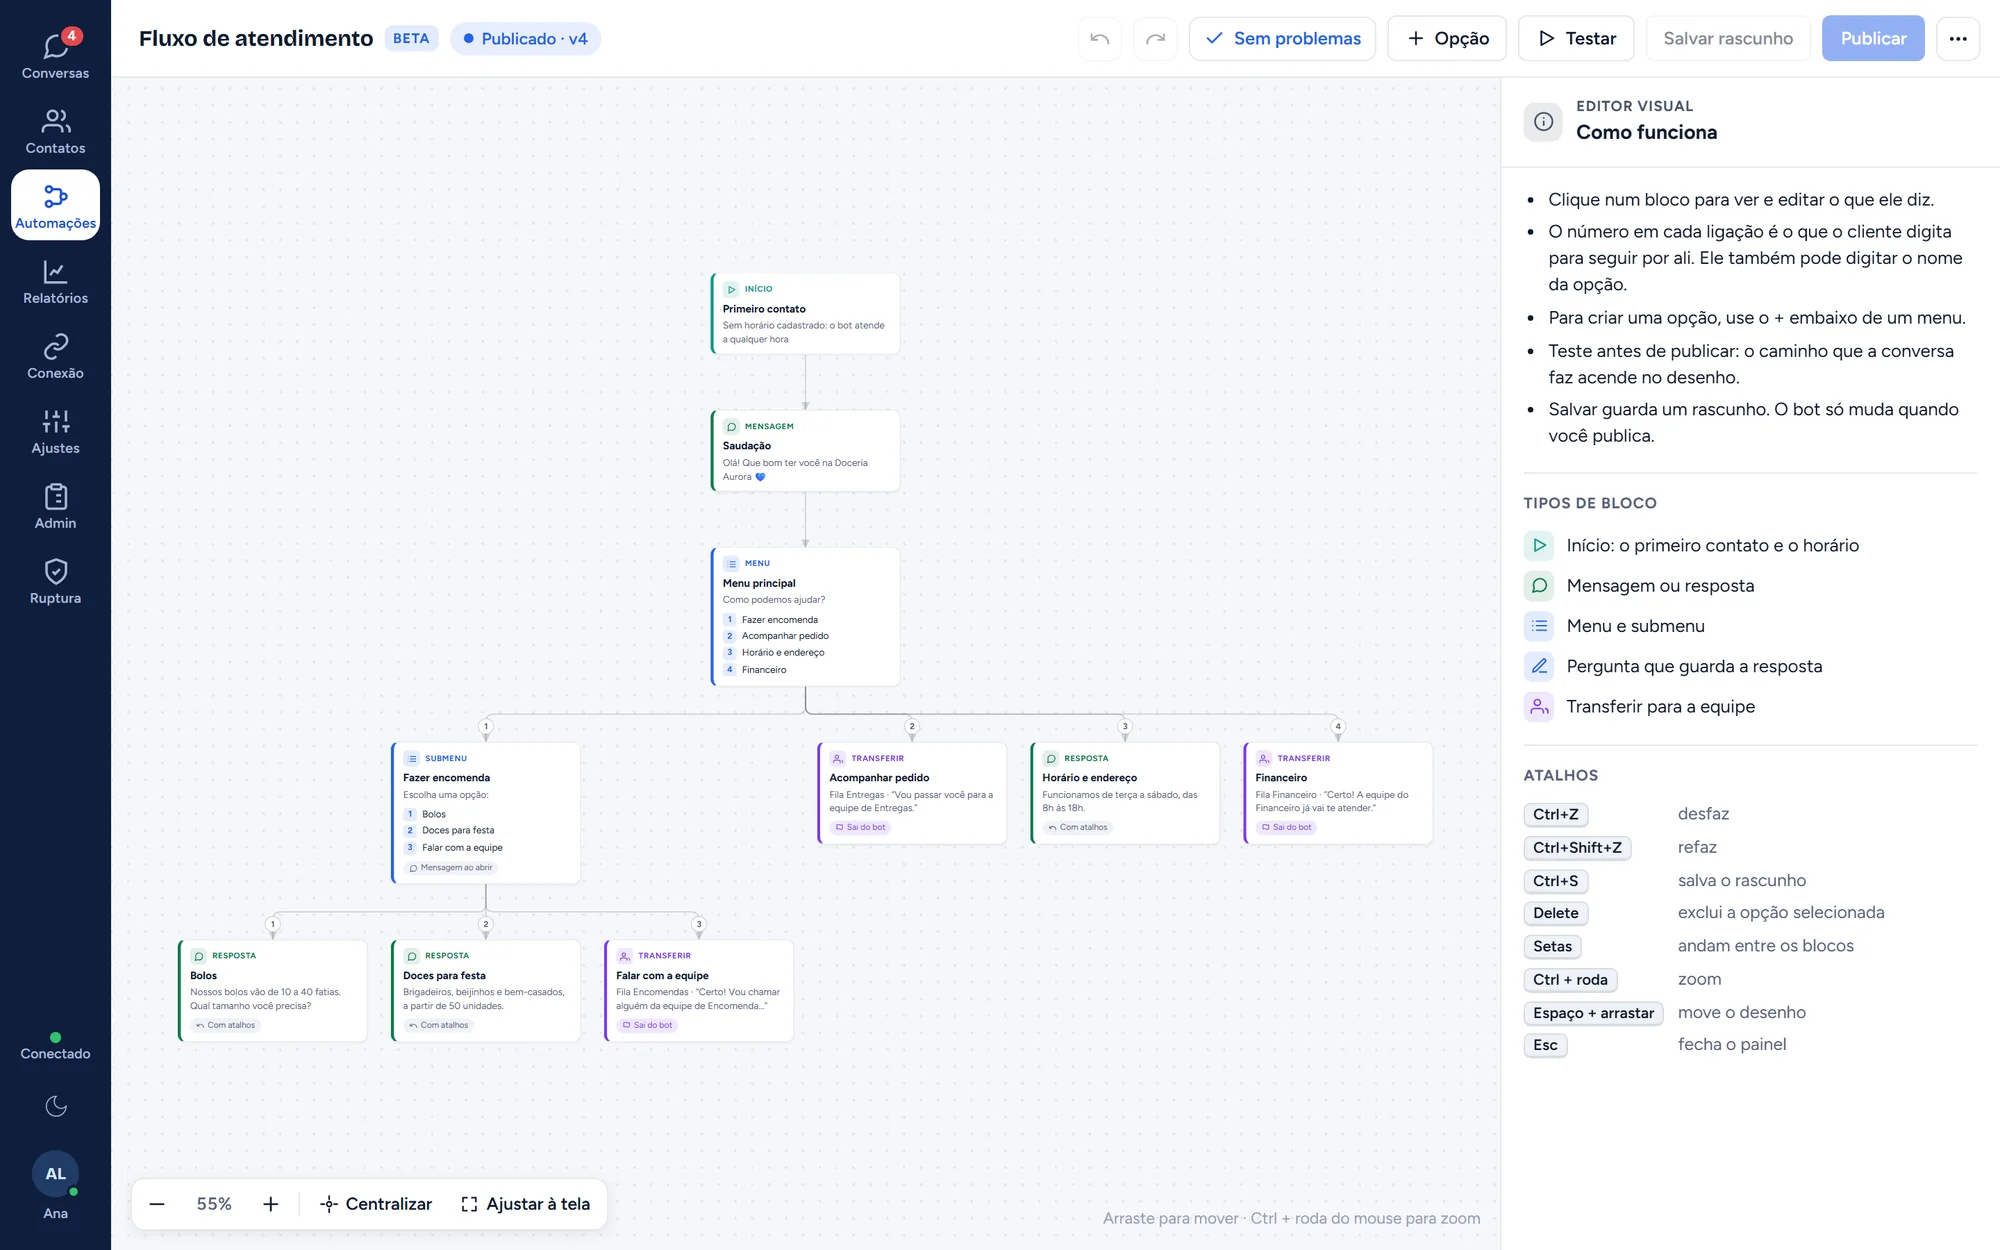The height and width of the screenshot is (1250, 2000).
Task: Open the Publicado v4 version badge
Action: point(525,38)
